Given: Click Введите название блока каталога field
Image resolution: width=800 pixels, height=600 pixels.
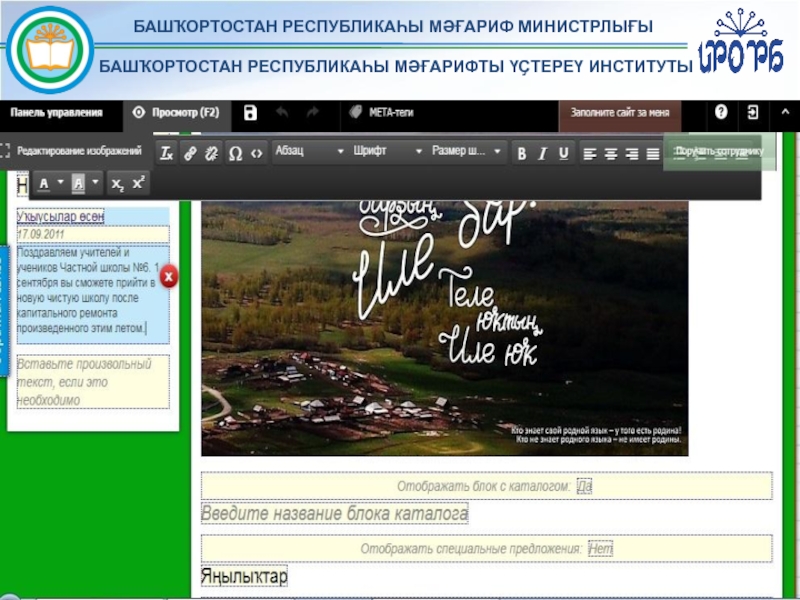Looking at the screenshot, I should click(334, 513).
